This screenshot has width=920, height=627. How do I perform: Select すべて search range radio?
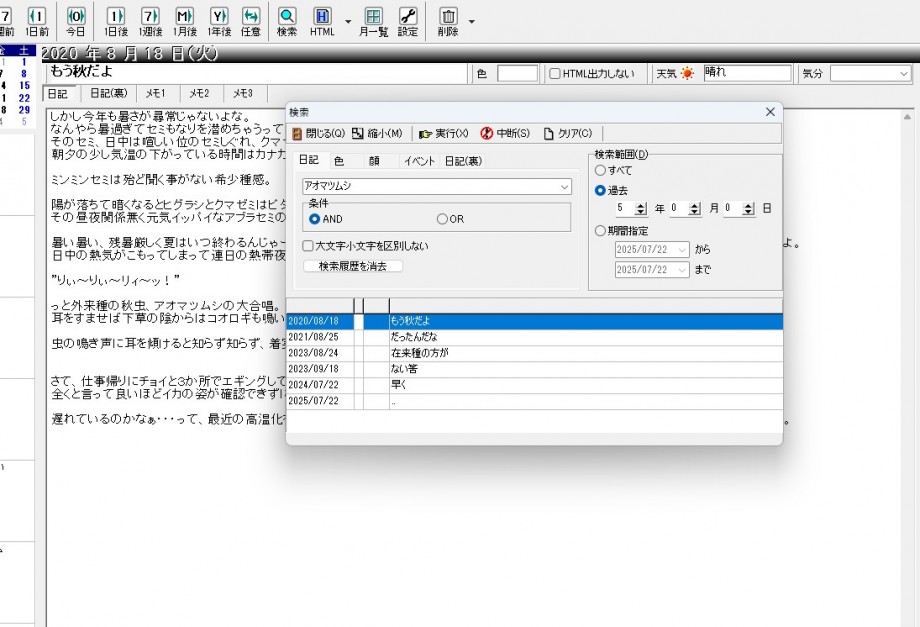coord(600,171)
